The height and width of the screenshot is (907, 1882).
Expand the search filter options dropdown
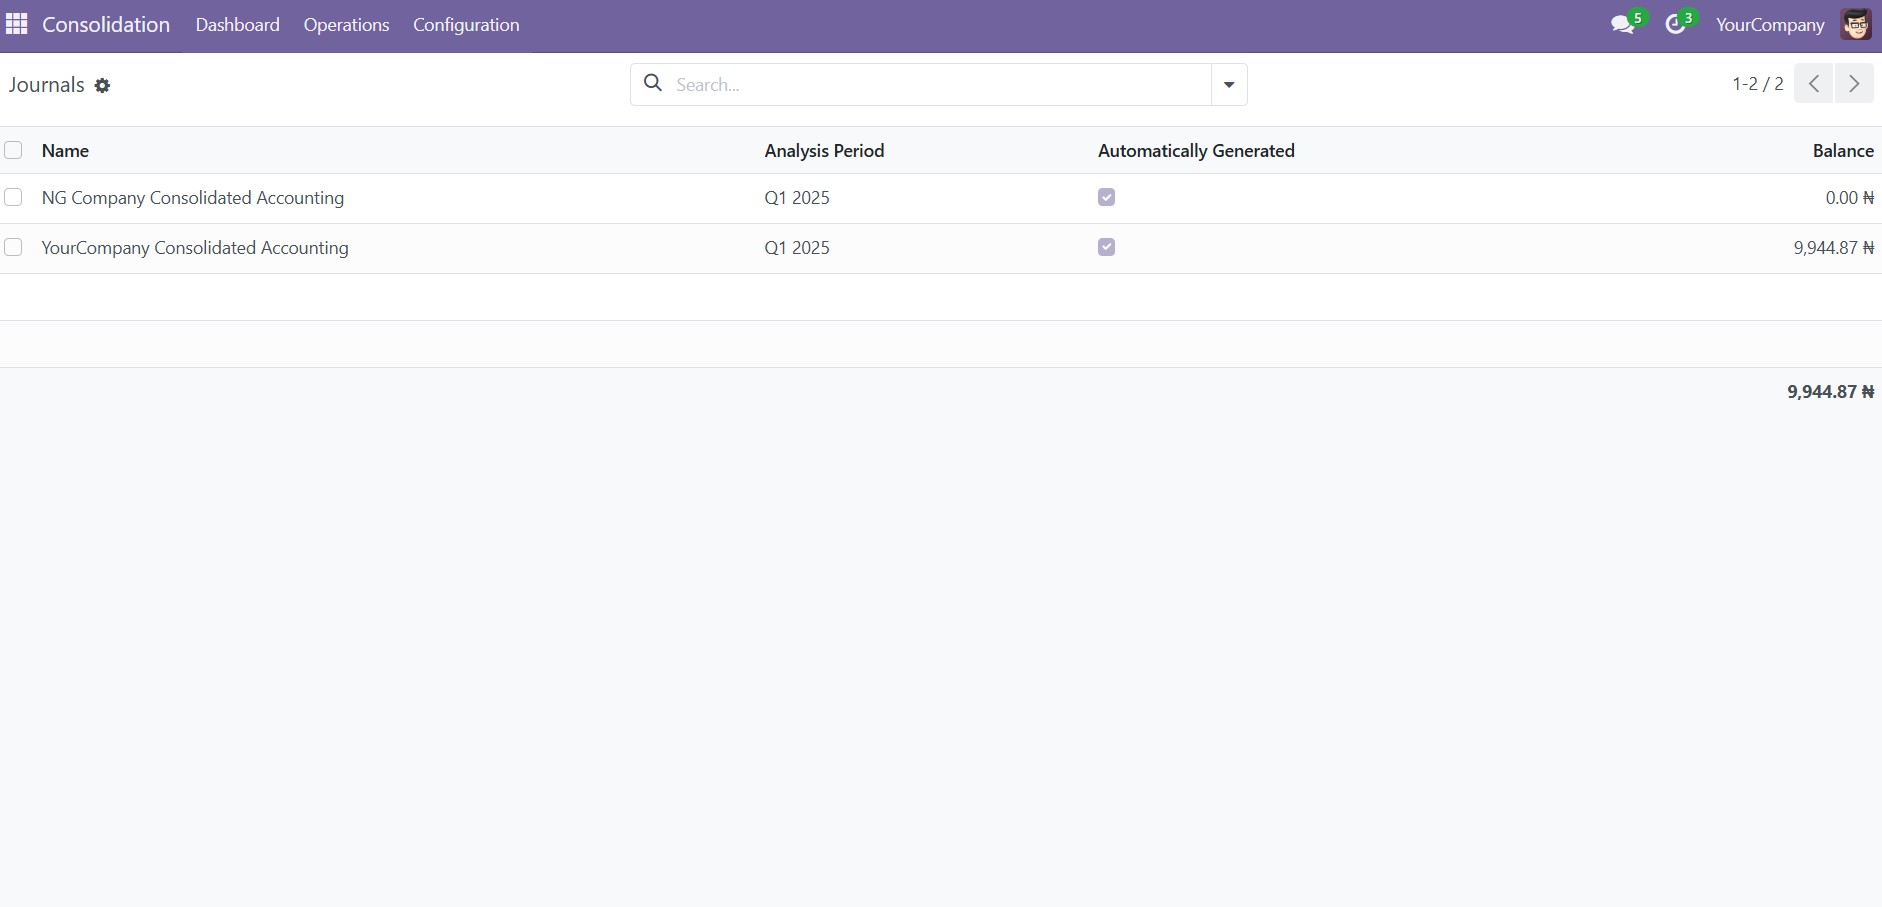pyautogui.click(x=1229, y=85)
